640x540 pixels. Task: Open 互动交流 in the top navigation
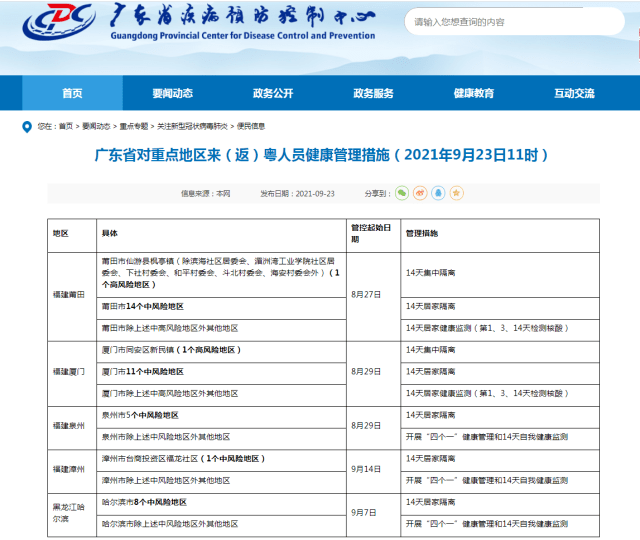click(574, 93)
